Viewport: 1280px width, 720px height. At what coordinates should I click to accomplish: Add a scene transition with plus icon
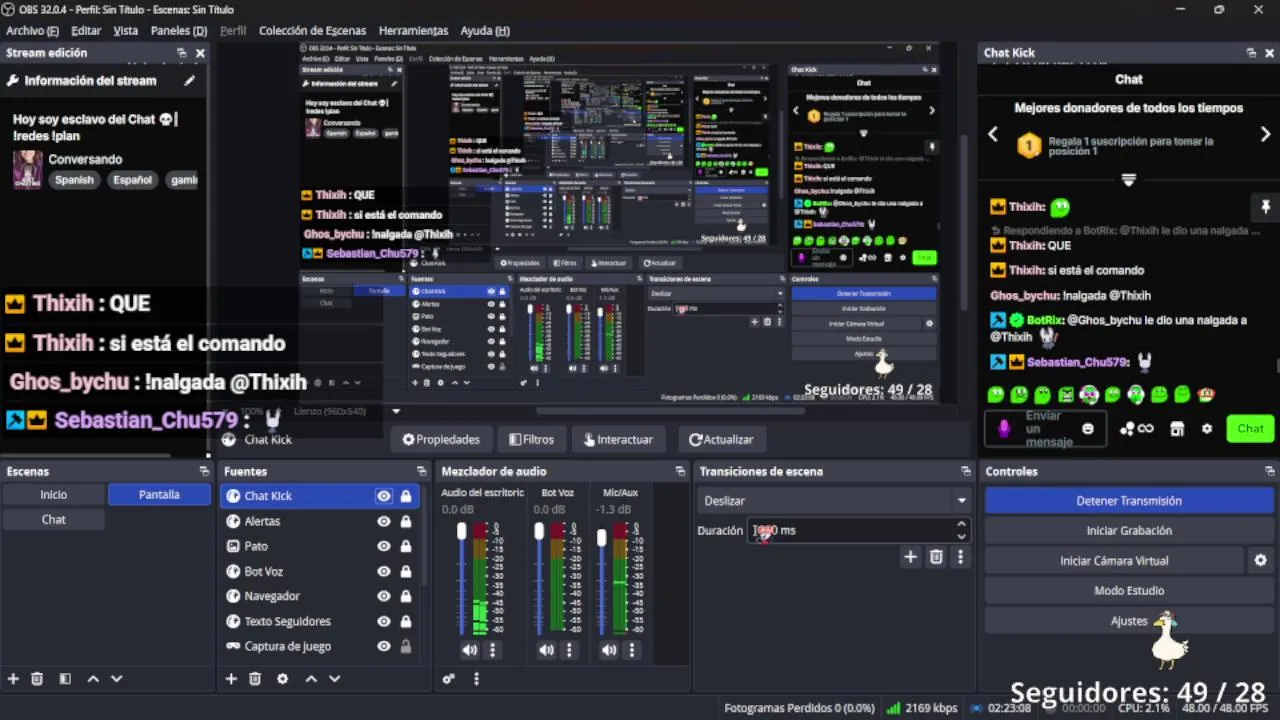pos(910,557)
